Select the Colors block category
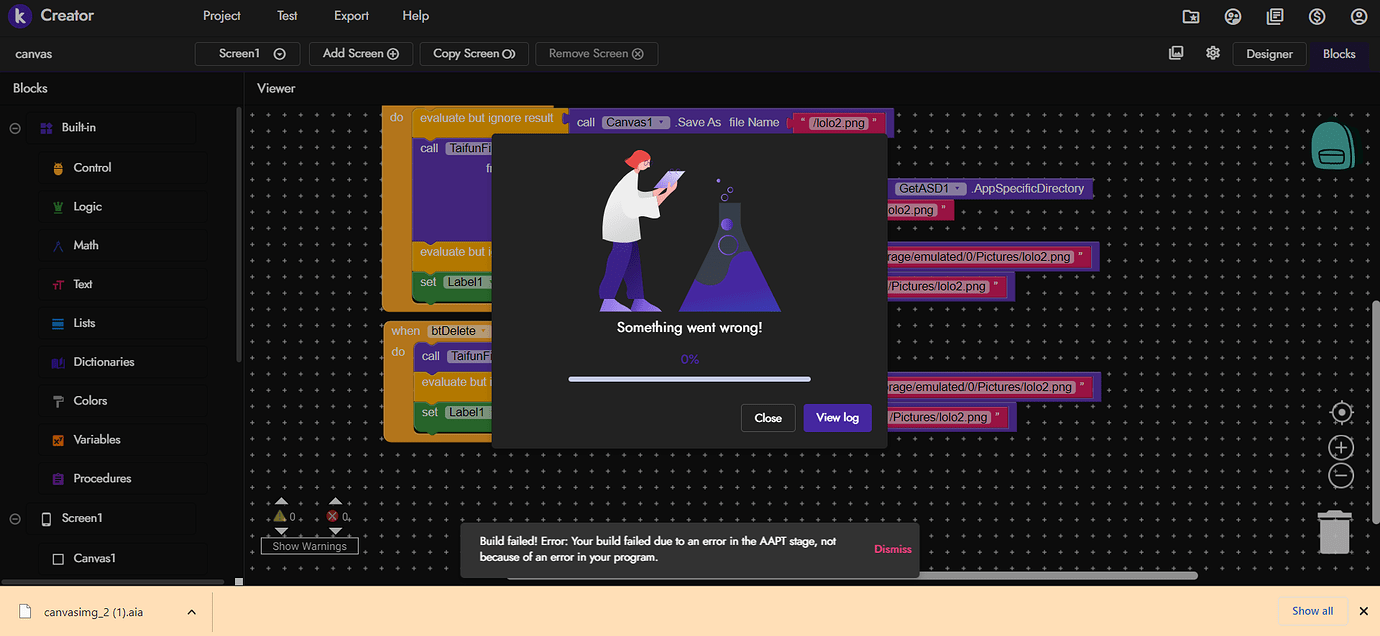Viewport: 1380px width, 636px height. pyautogui.click(x=90, y=401)
